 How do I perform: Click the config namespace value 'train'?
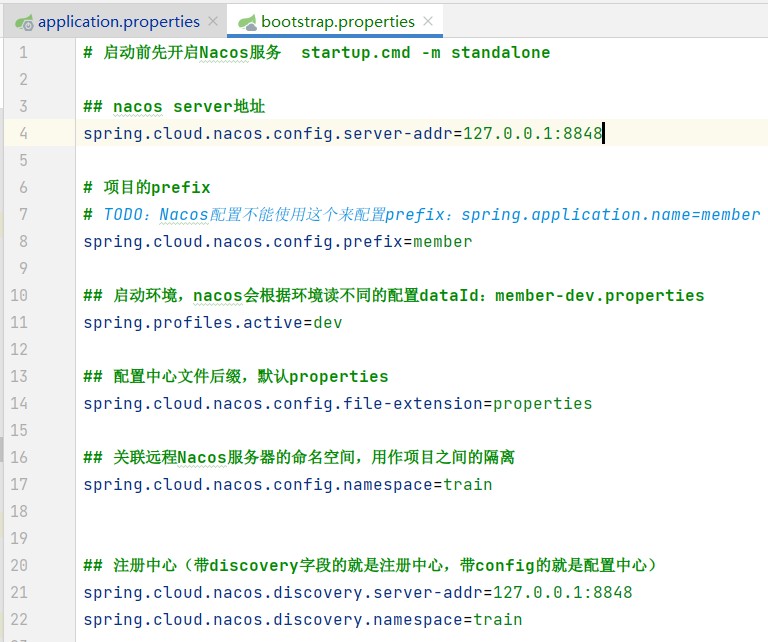pos(468,484)
